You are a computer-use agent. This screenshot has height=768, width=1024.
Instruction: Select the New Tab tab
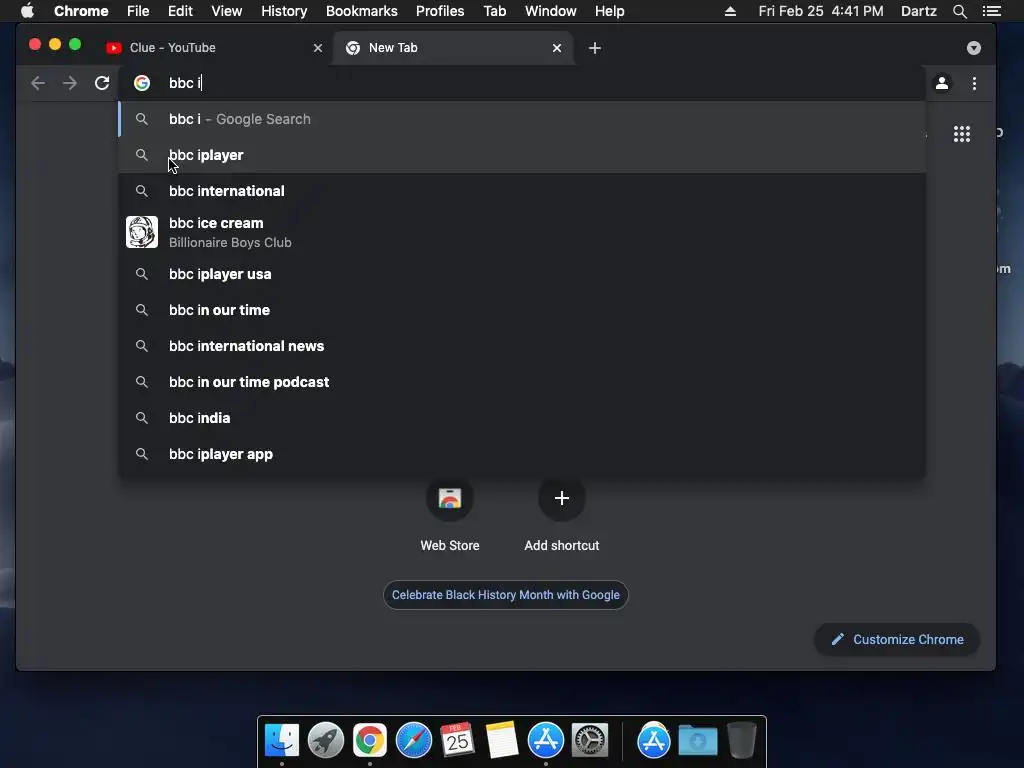click(451, 48)
